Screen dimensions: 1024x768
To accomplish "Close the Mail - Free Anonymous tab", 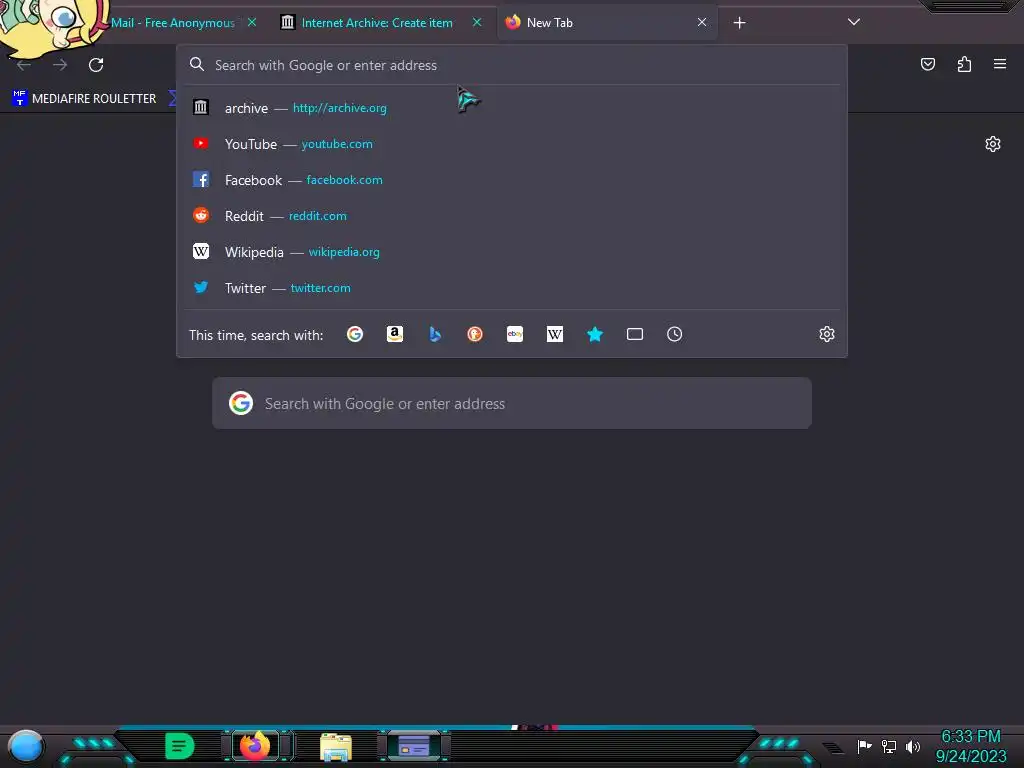I will click(x=252, y=22).
